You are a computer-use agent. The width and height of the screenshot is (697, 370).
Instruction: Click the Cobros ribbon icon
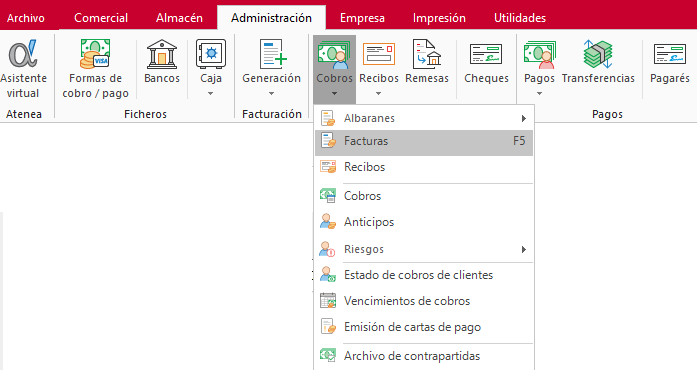(x=334, y=55)
